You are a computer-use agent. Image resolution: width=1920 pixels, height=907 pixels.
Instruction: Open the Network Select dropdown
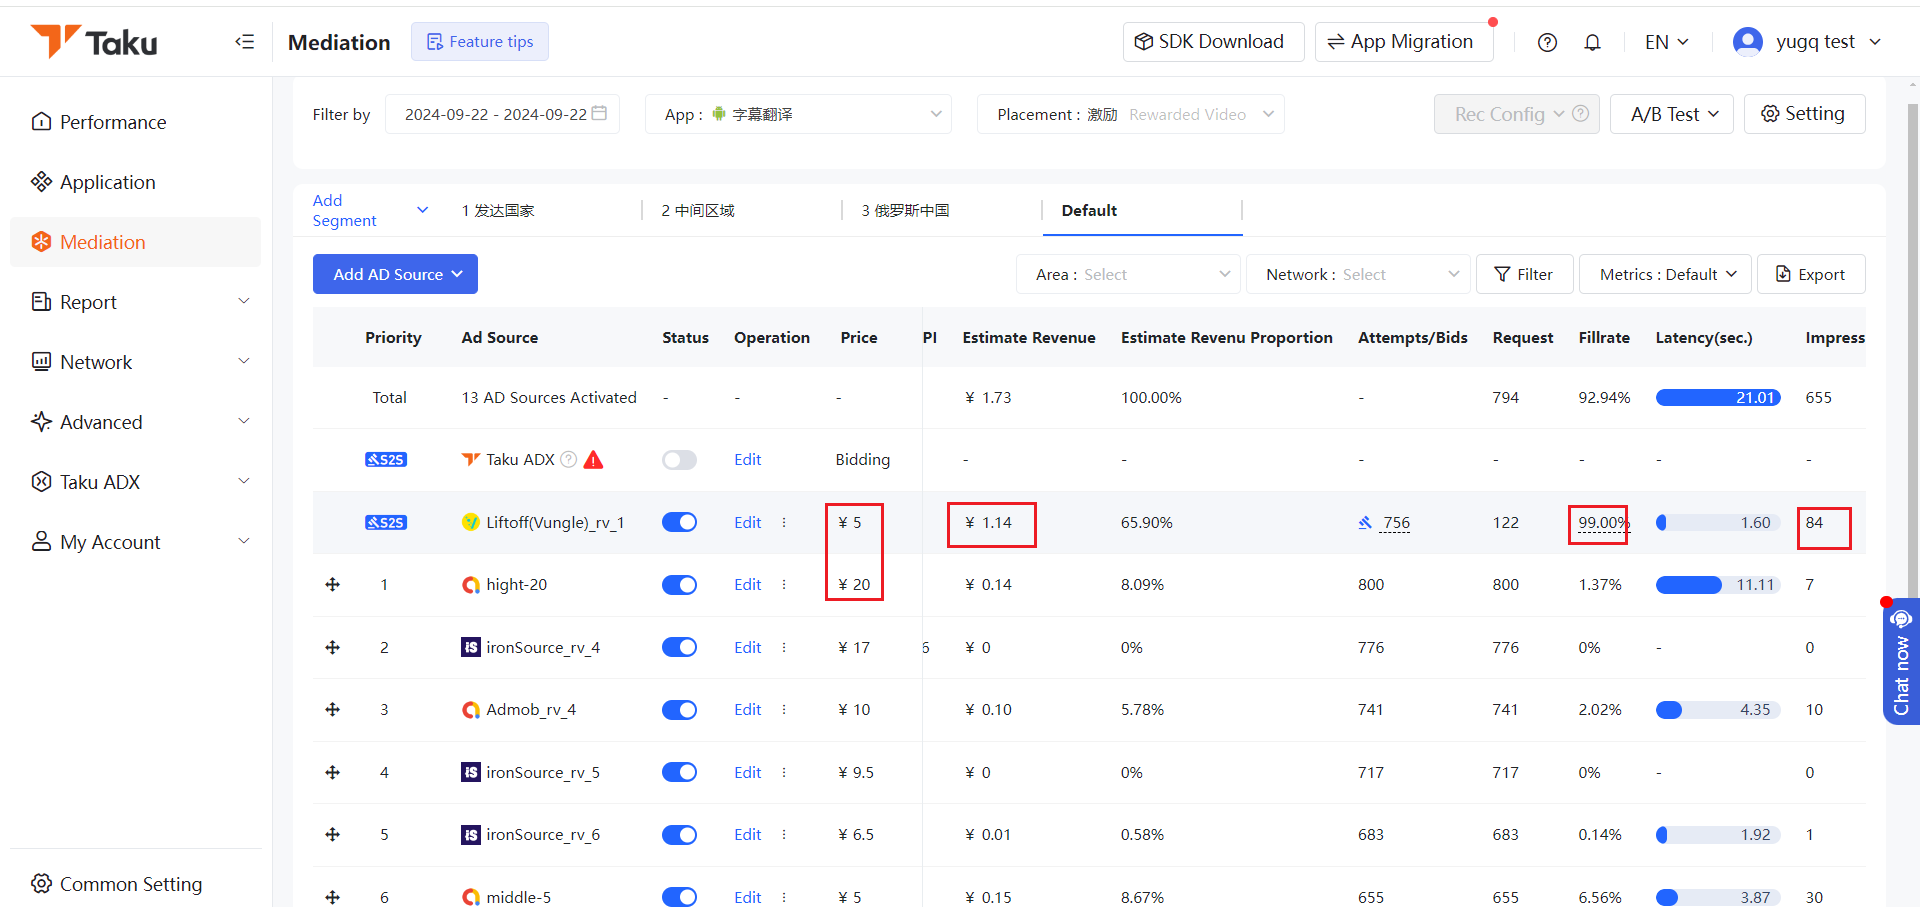pyautogui.click(x=1358, y=274)
